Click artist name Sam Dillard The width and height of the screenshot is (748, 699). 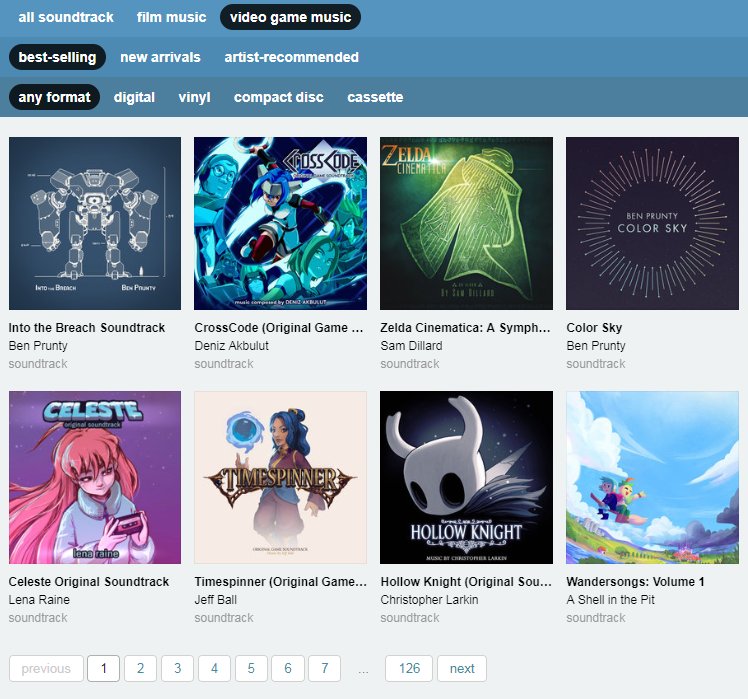click(x=411, y=345)
